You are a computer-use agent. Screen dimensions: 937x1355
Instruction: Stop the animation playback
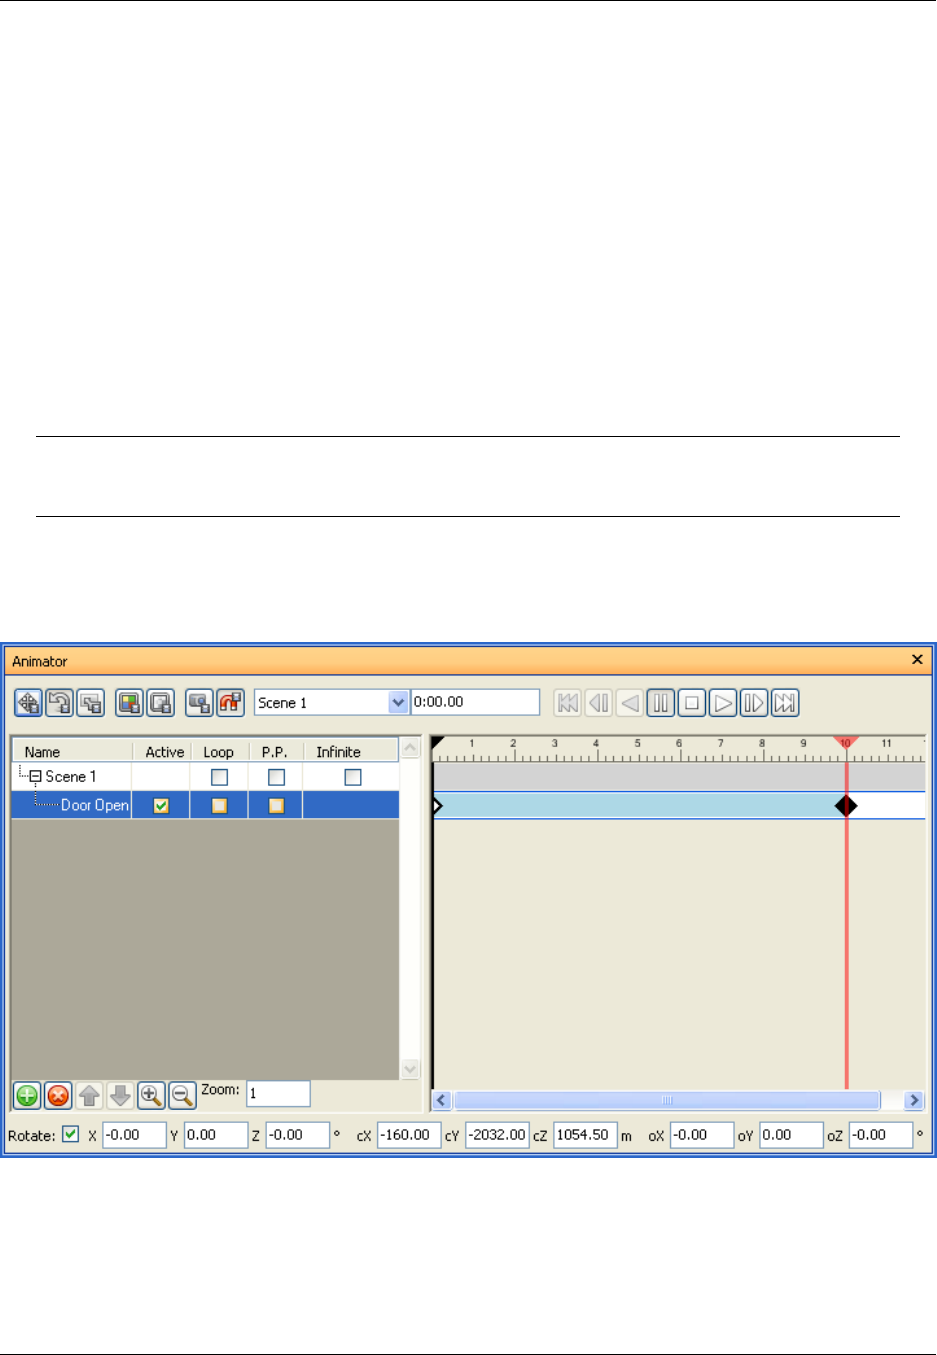click(691, 703)
